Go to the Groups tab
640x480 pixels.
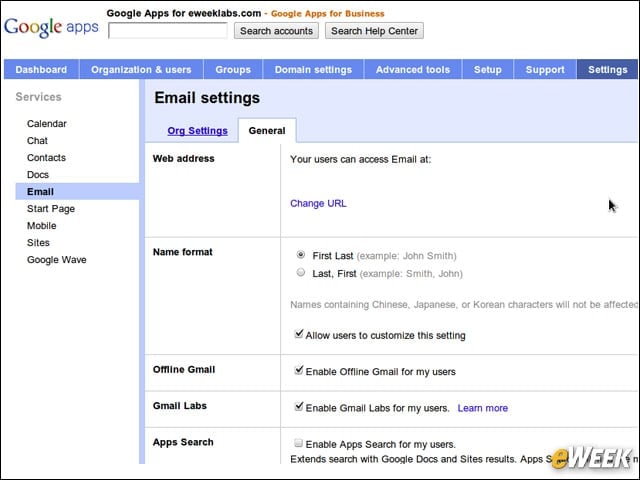[x=233, y=69]
